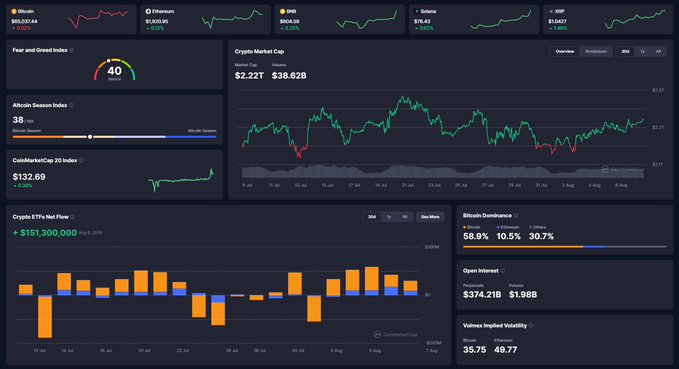Click the Bitcoin red price sparkline

pyautogui.click(x=98, y=19)
